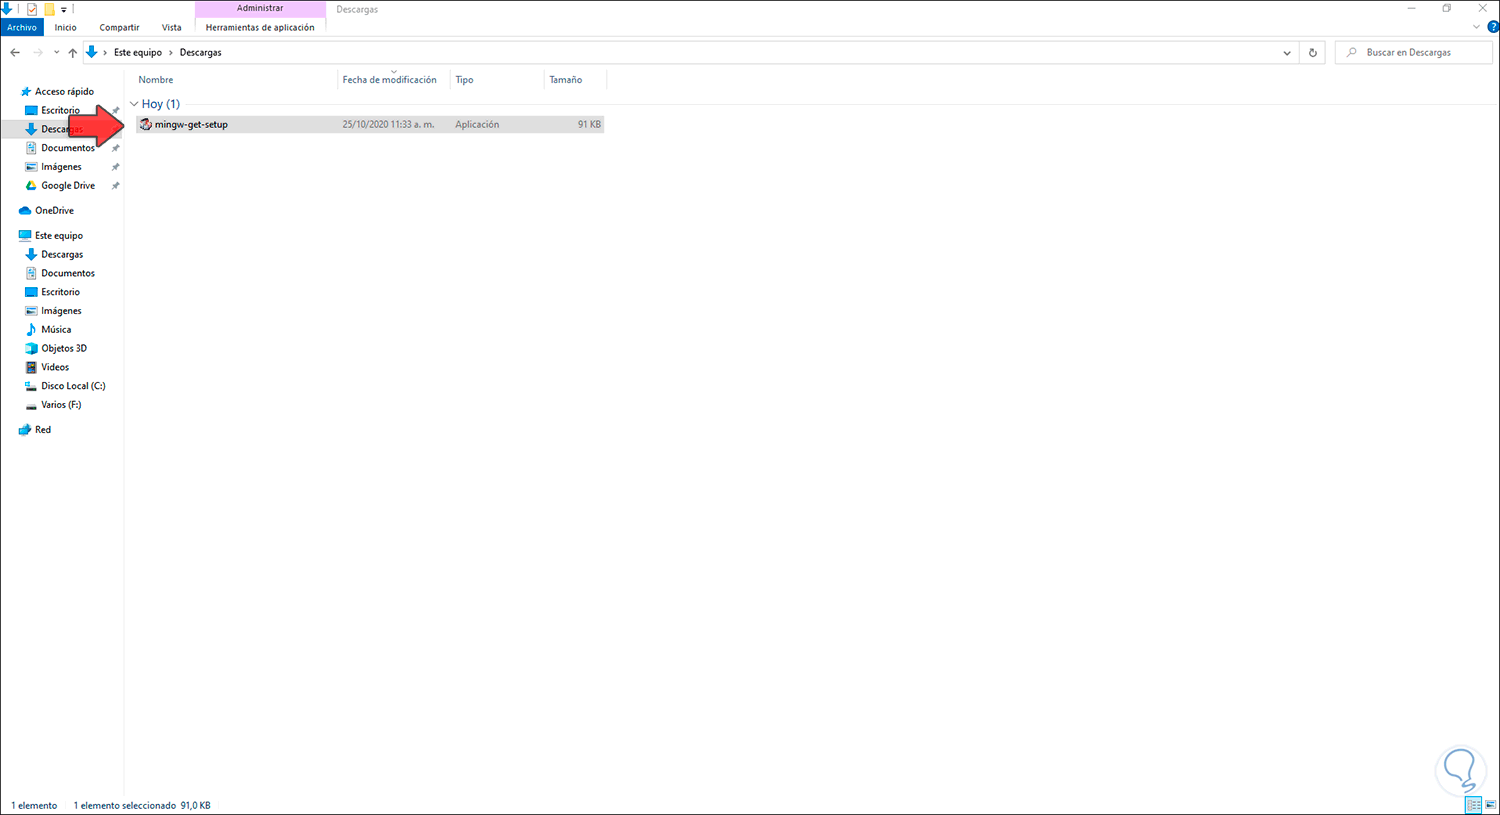Click the Música note icon

pos(31,330)
